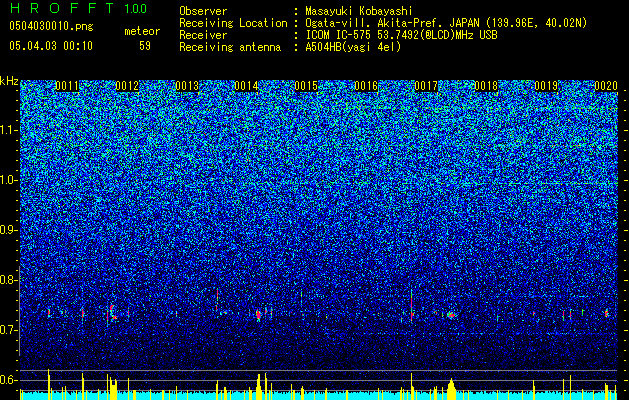
Task: Click the 0.8 kHz axis tick label
Action: point(9,280)
